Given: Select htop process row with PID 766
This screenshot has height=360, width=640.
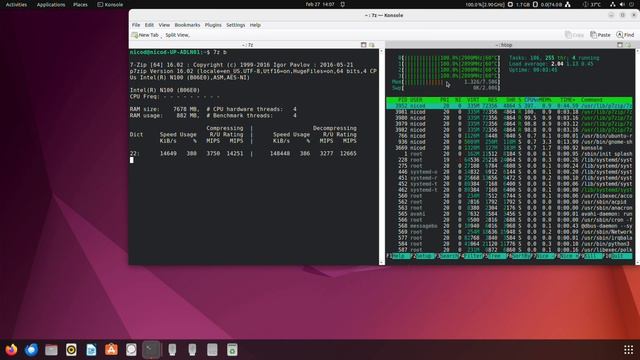Looking at the screenshot, I should 509,136.
